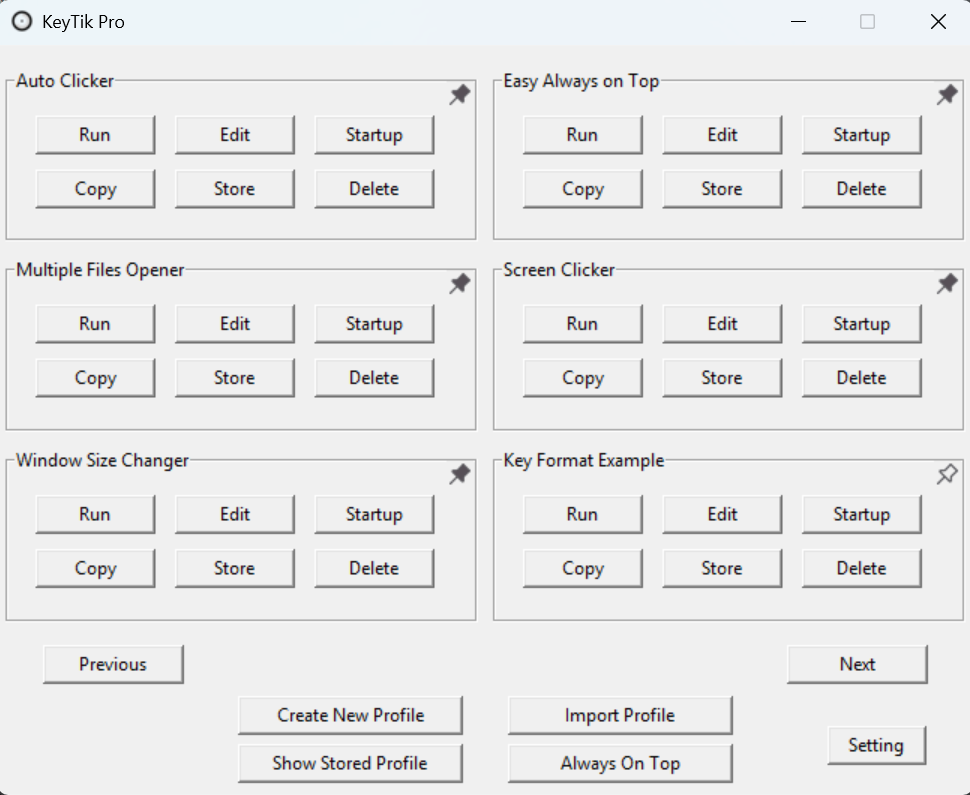Unpin the Screen Clicker profile

947,283
